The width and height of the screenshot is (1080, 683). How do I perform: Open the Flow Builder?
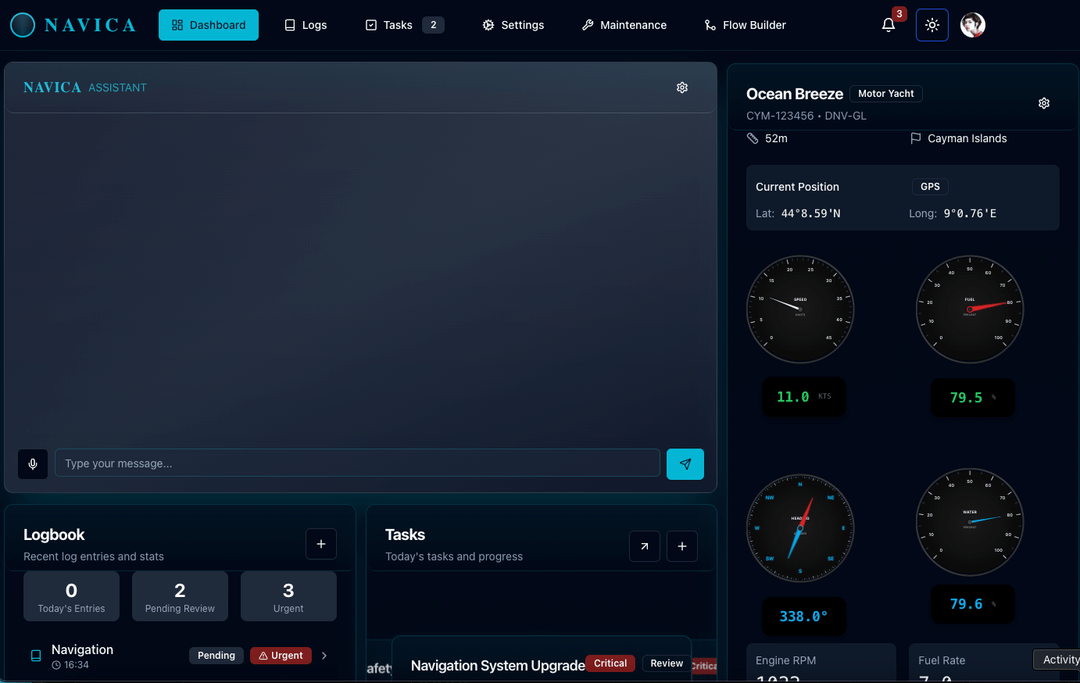coord(745,25)
